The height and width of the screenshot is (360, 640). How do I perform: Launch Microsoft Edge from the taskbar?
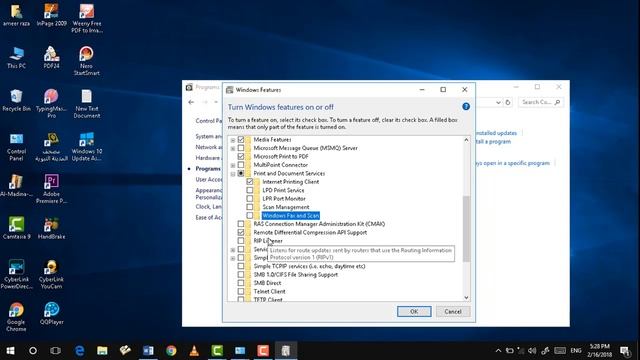[x=79, y=351]
